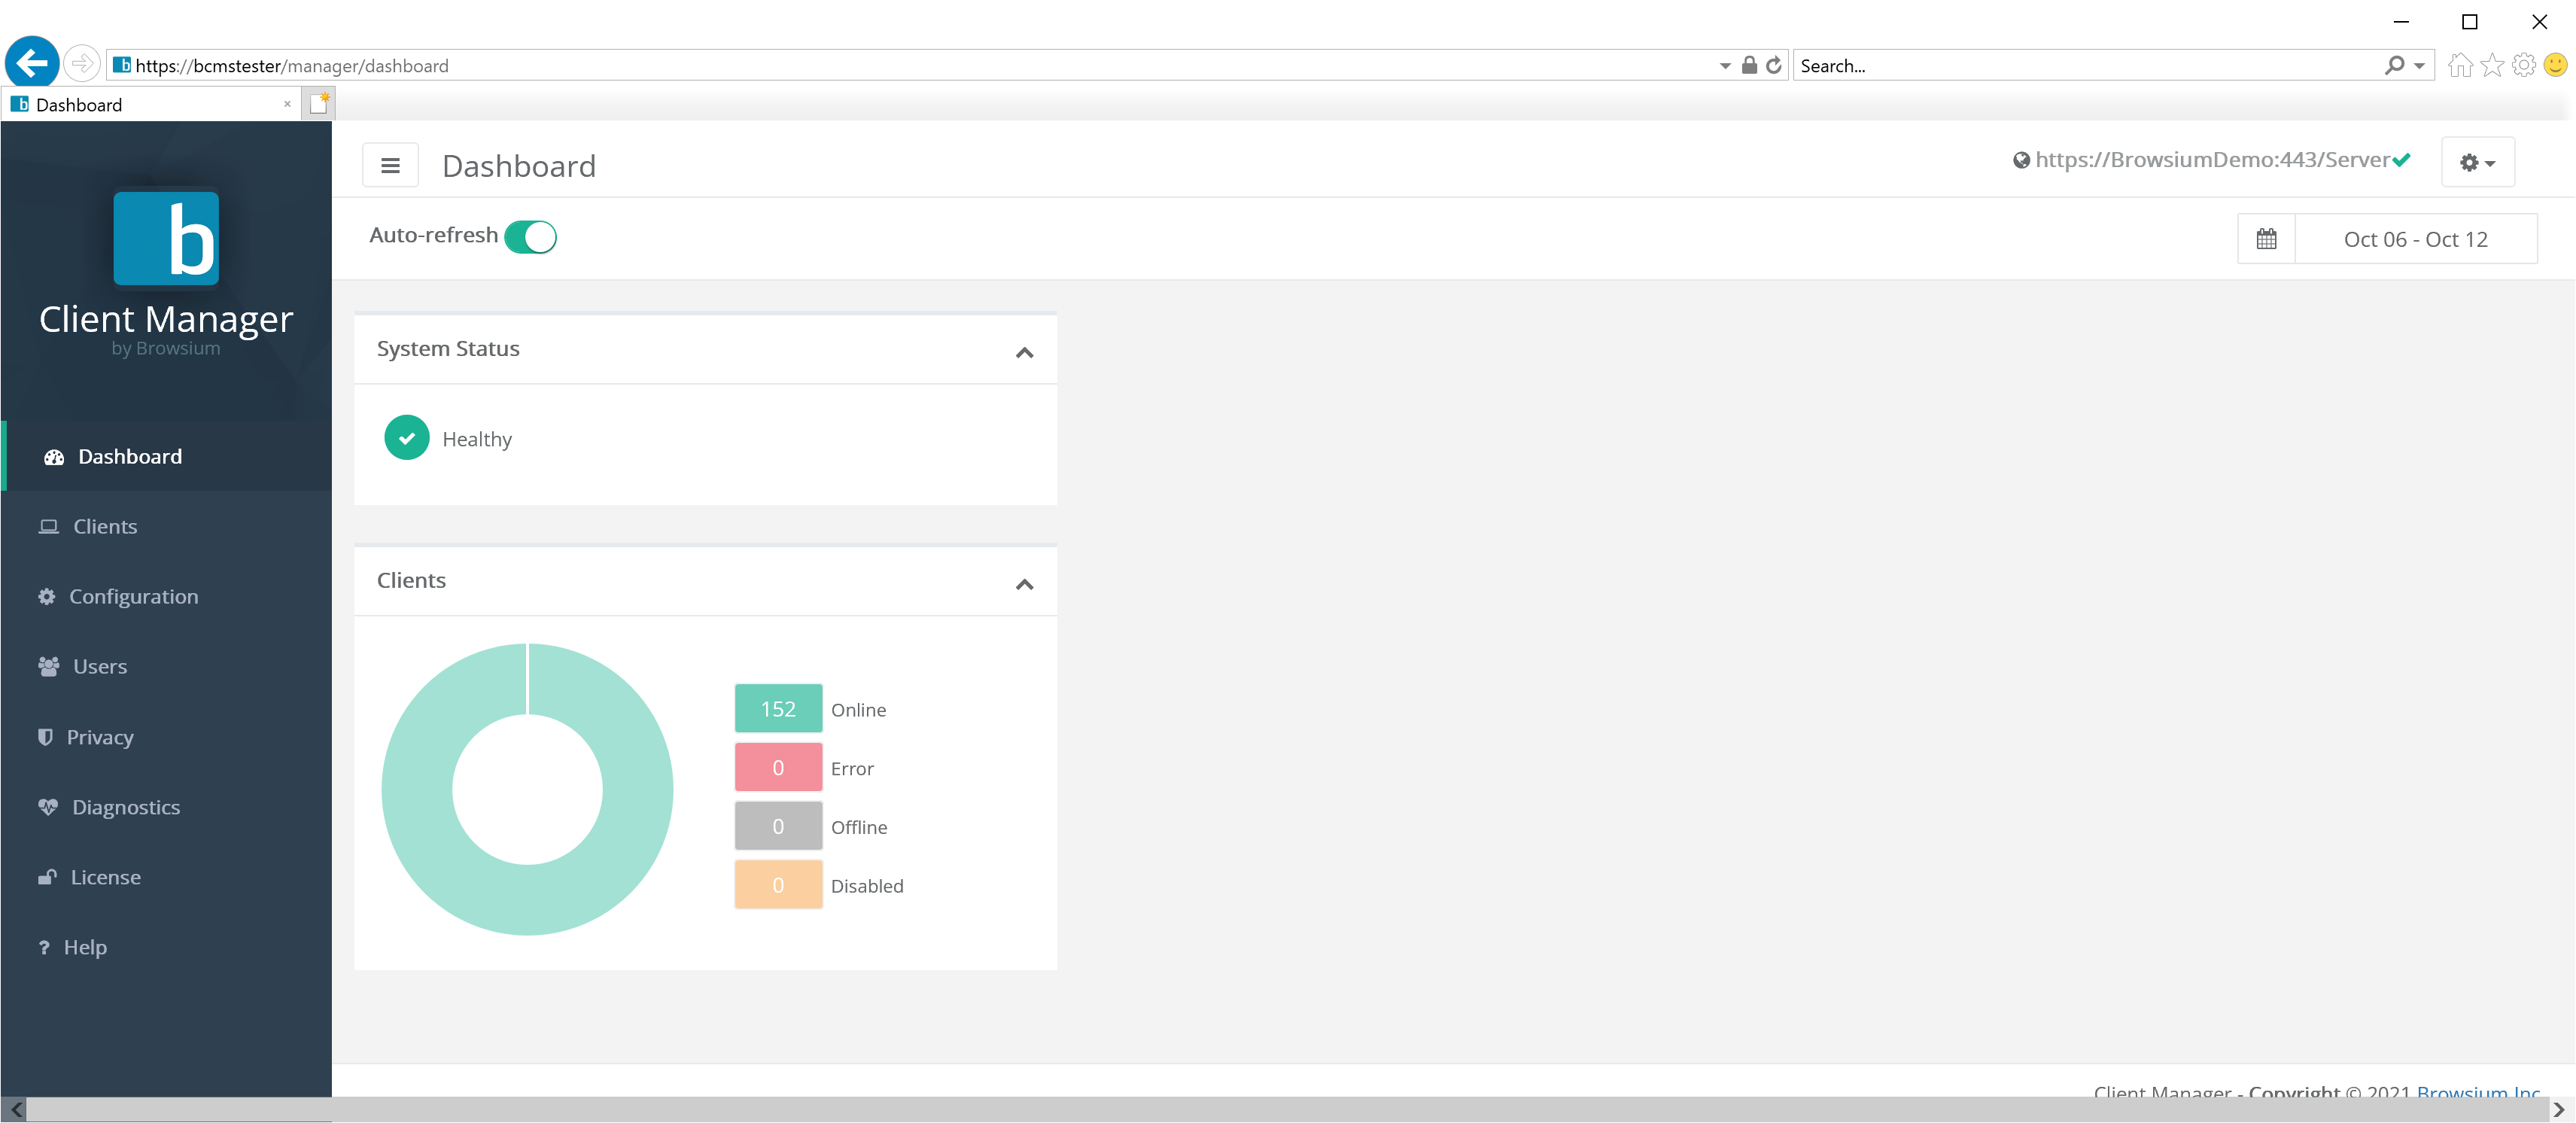Collapse the System Status panel
Screen dimensions: 2576x1123
click(x=1023, y=353)
